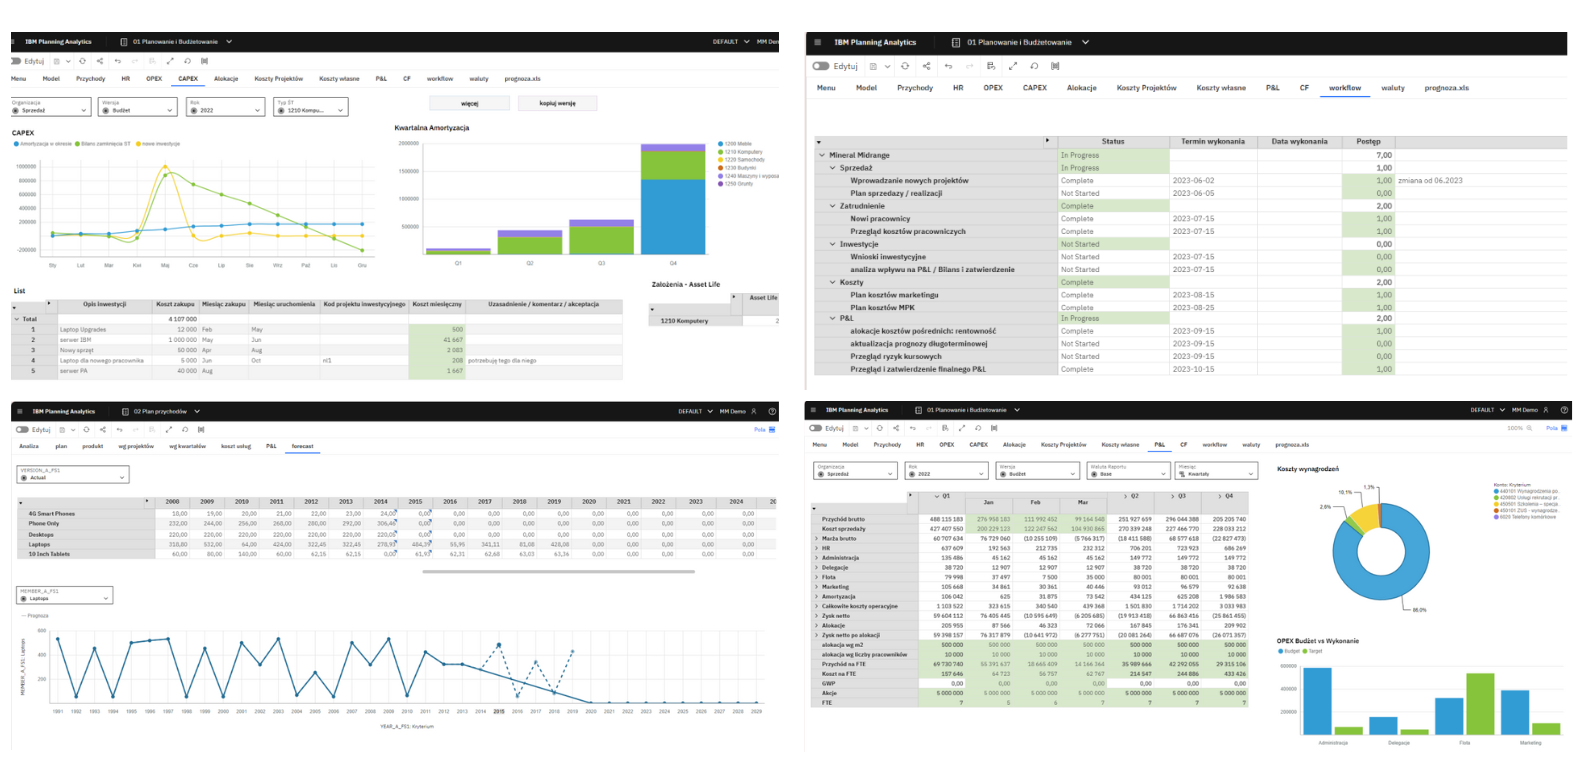Redo action in the workflow window toolbar
Viewport: 1584px width, 780px height.
click(969, 66)
